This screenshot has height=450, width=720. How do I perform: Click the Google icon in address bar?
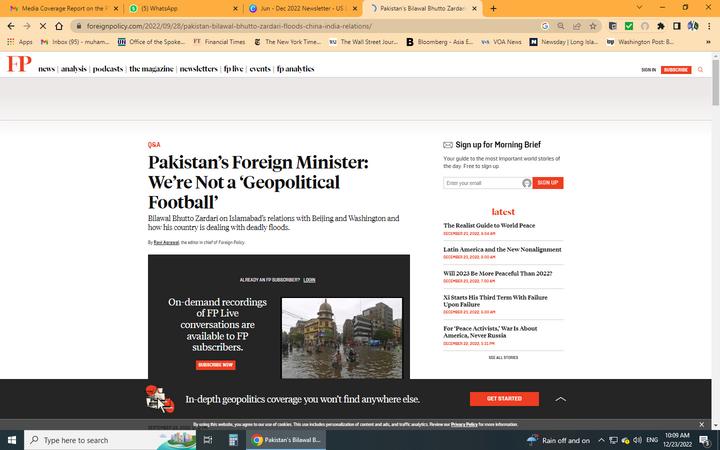click(x=545, y=26)
